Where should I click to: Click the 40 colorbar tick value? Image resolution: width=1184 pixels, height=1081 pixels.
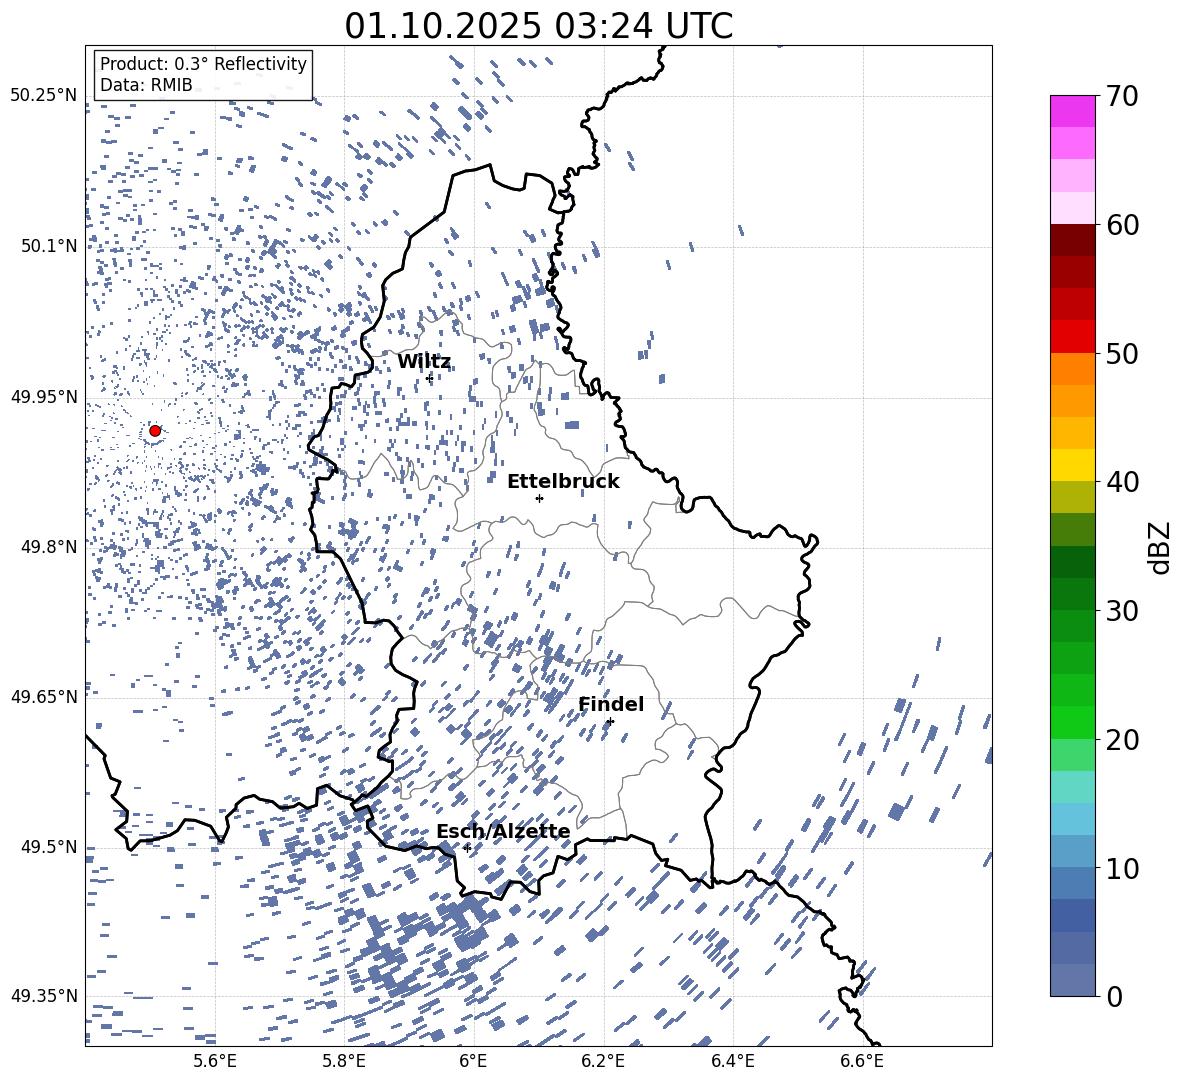1122,482
